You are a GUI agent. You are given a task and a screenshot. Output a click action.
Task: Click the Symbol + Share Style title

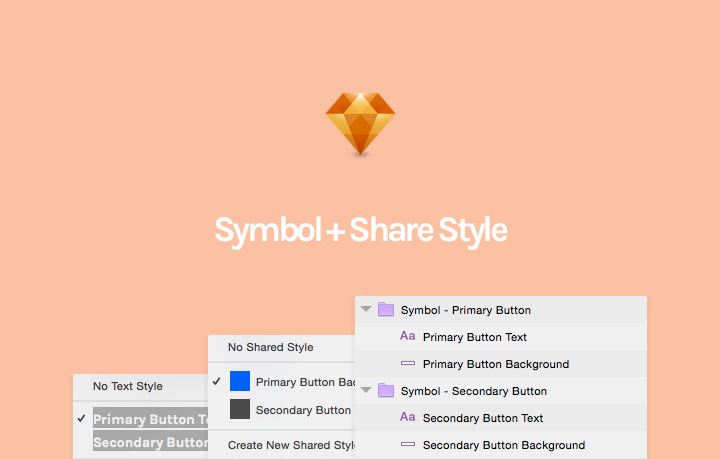click(361, 231)
